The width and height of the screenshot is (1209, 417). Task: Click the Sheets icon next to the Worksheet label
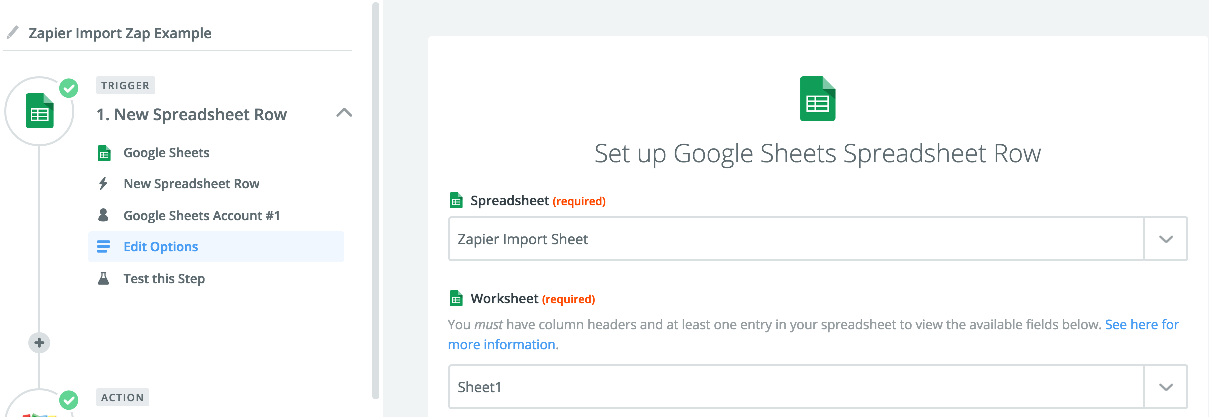pos(456,298)
